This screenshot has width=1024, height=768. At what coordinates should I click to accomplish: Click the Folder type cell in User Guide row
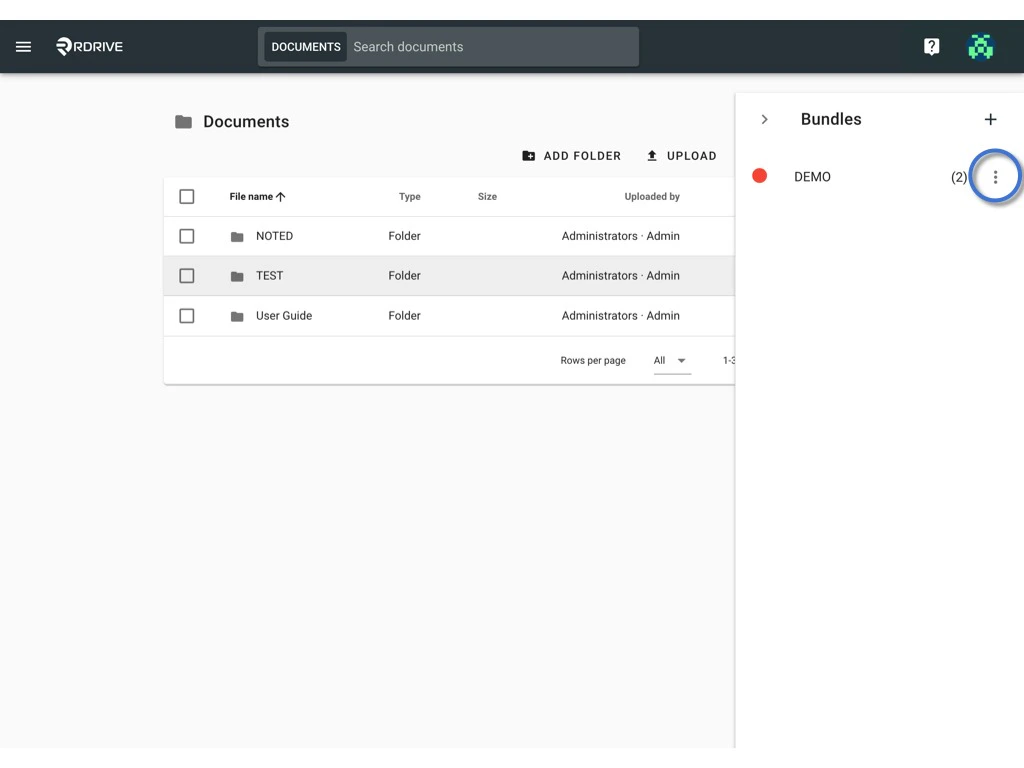pos(404,315)
